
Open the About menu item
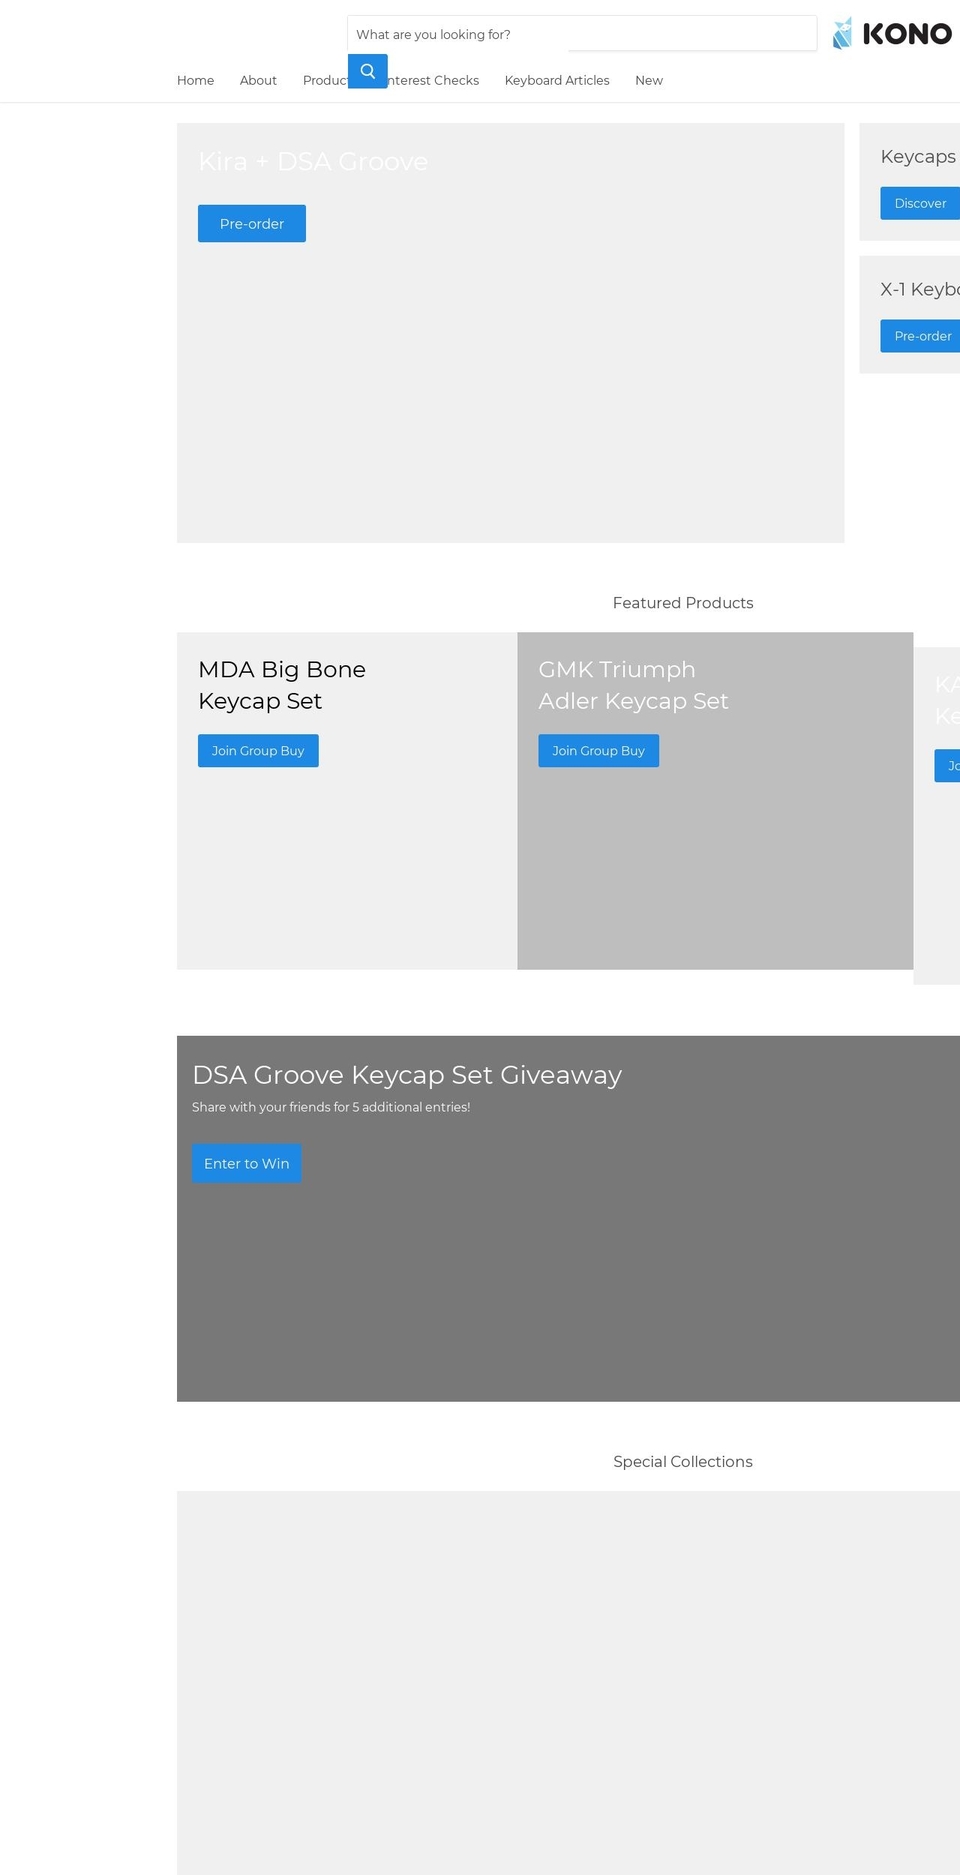coord(258,80)
